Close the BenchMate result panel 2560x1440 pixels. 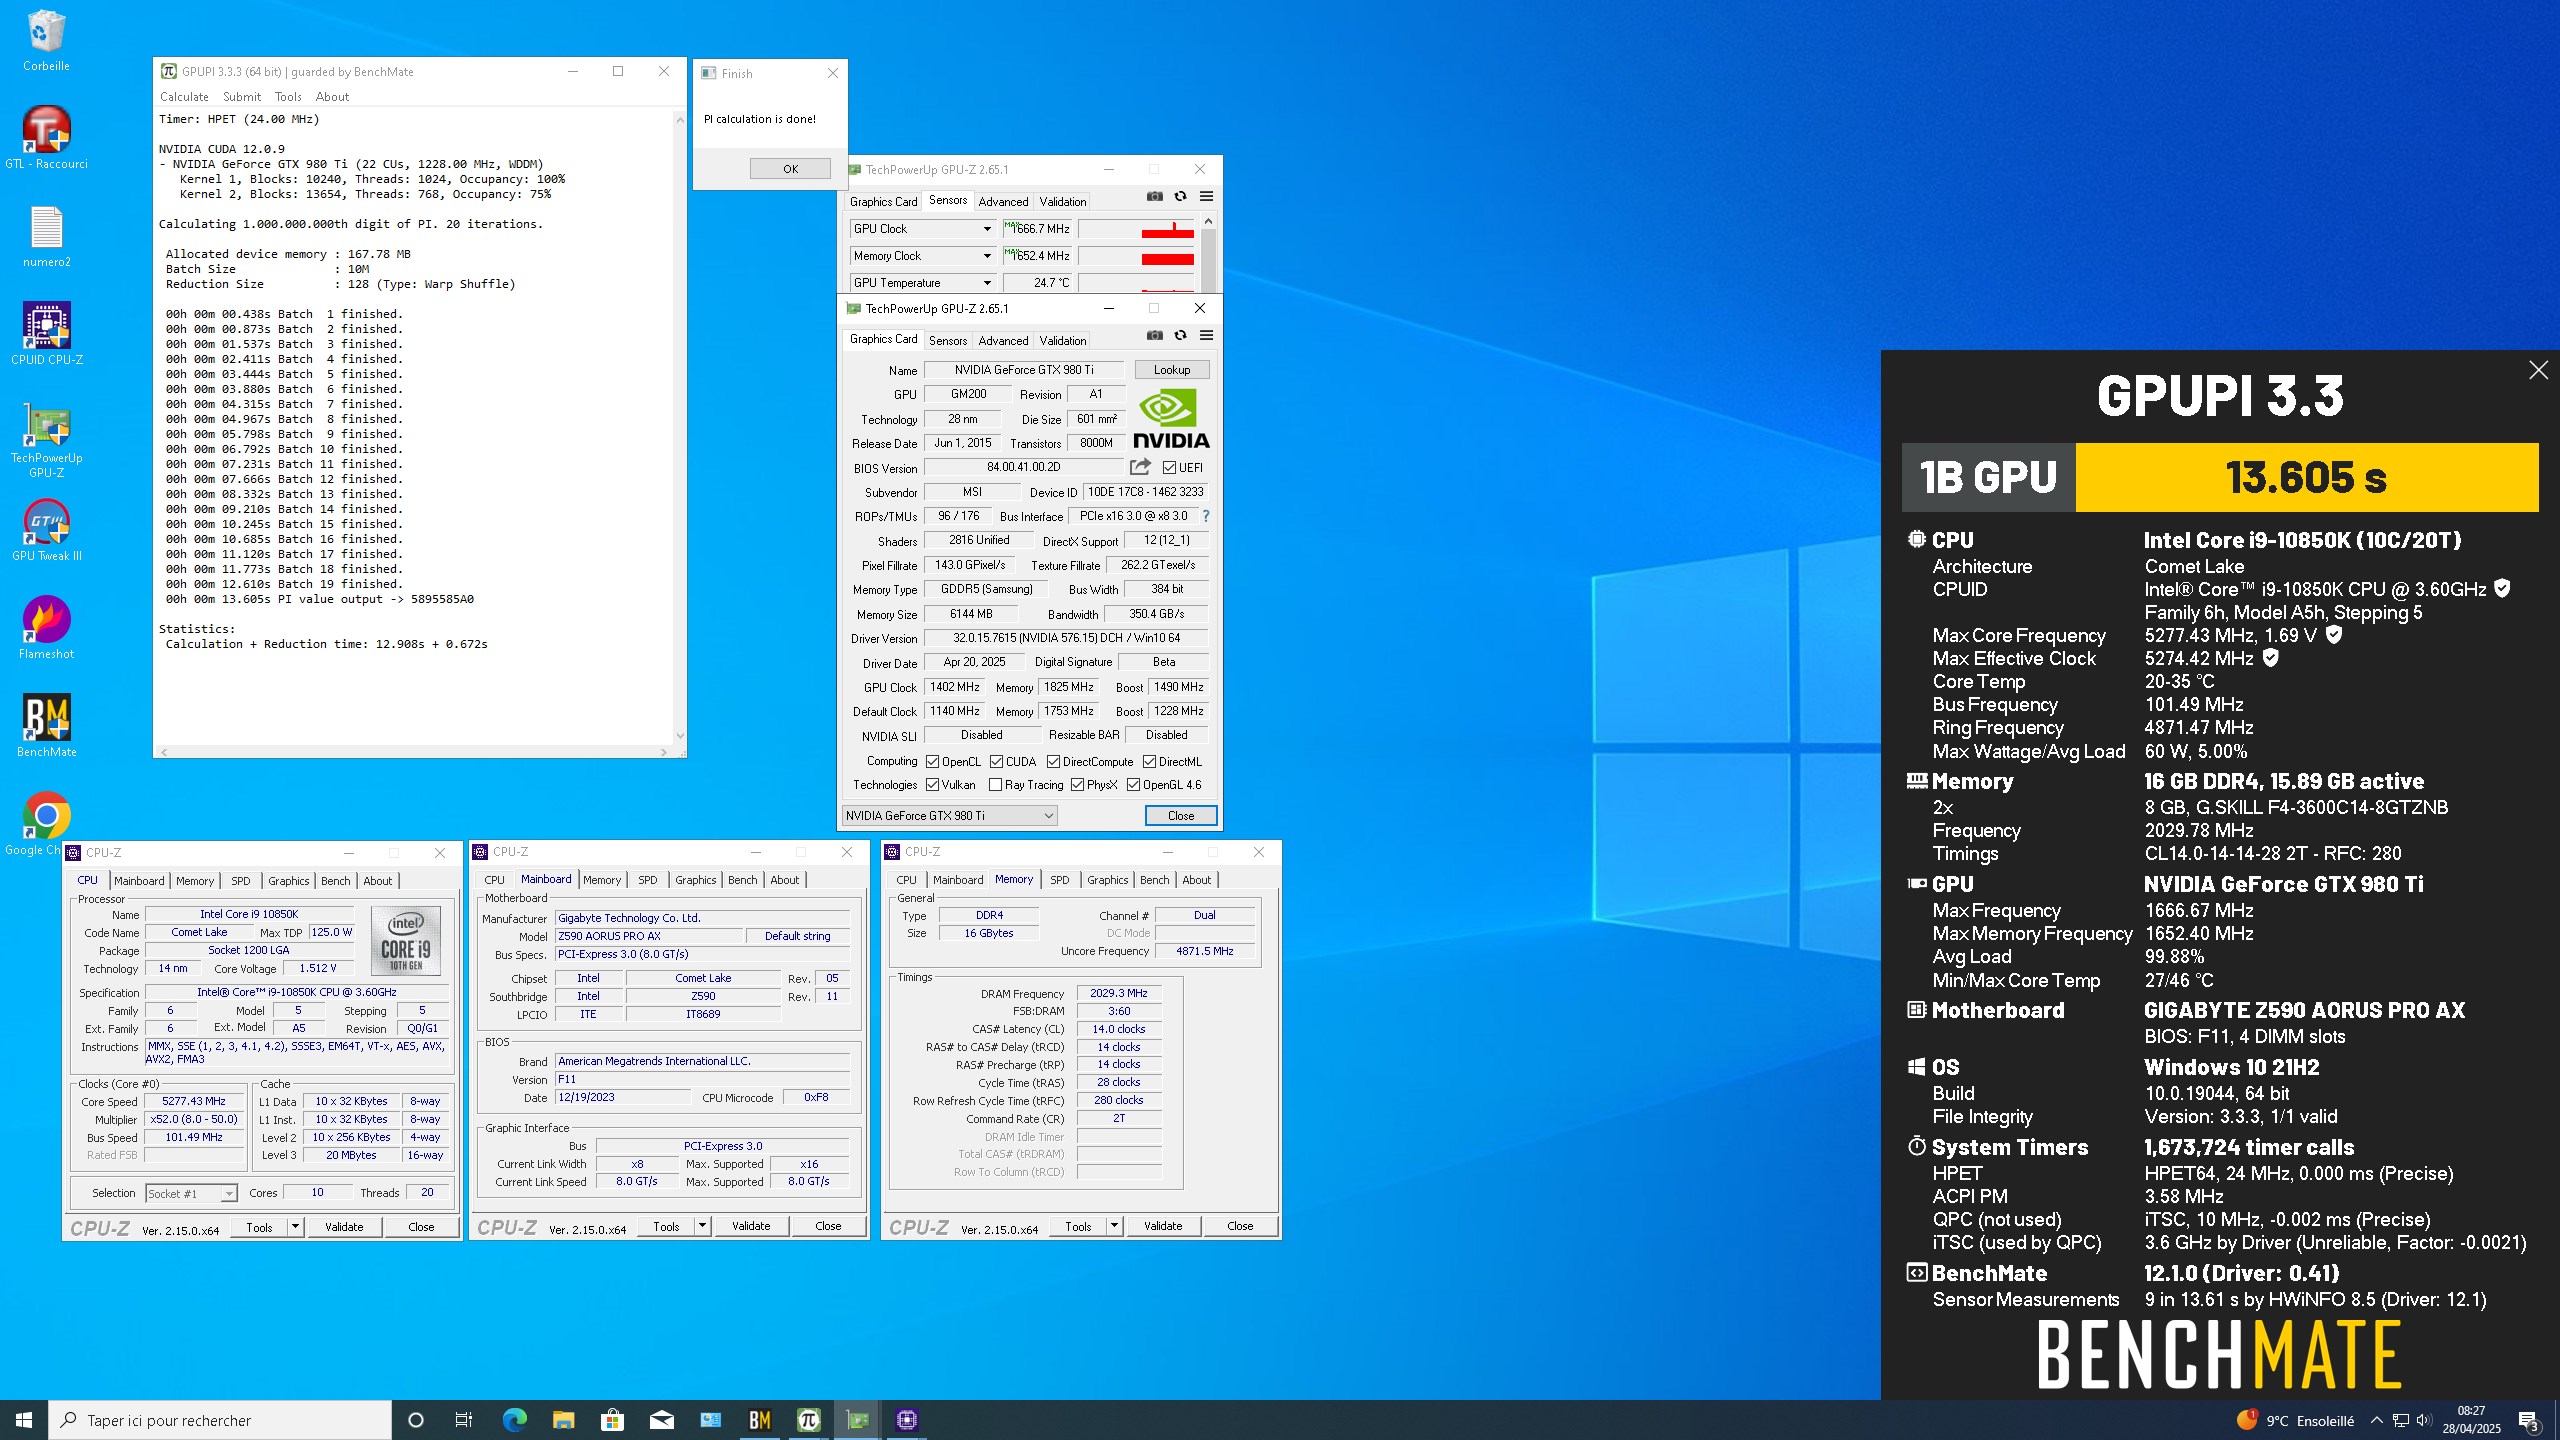2538,370
